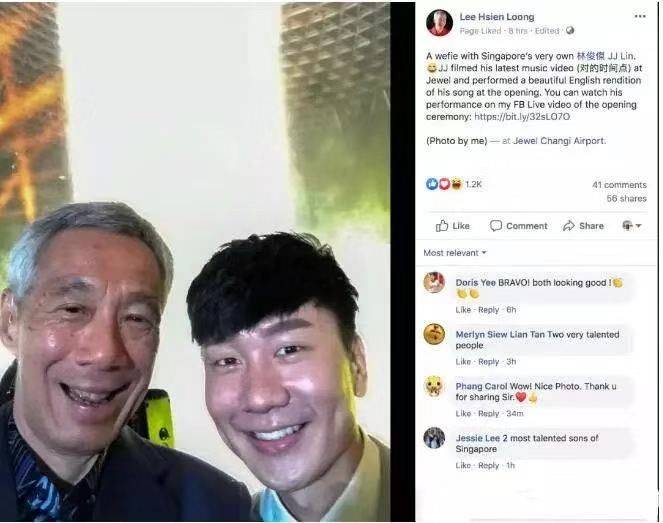The image size is (663, 523).
Task: Reply to Doris Yee's comment
Action: pos(488,310)
